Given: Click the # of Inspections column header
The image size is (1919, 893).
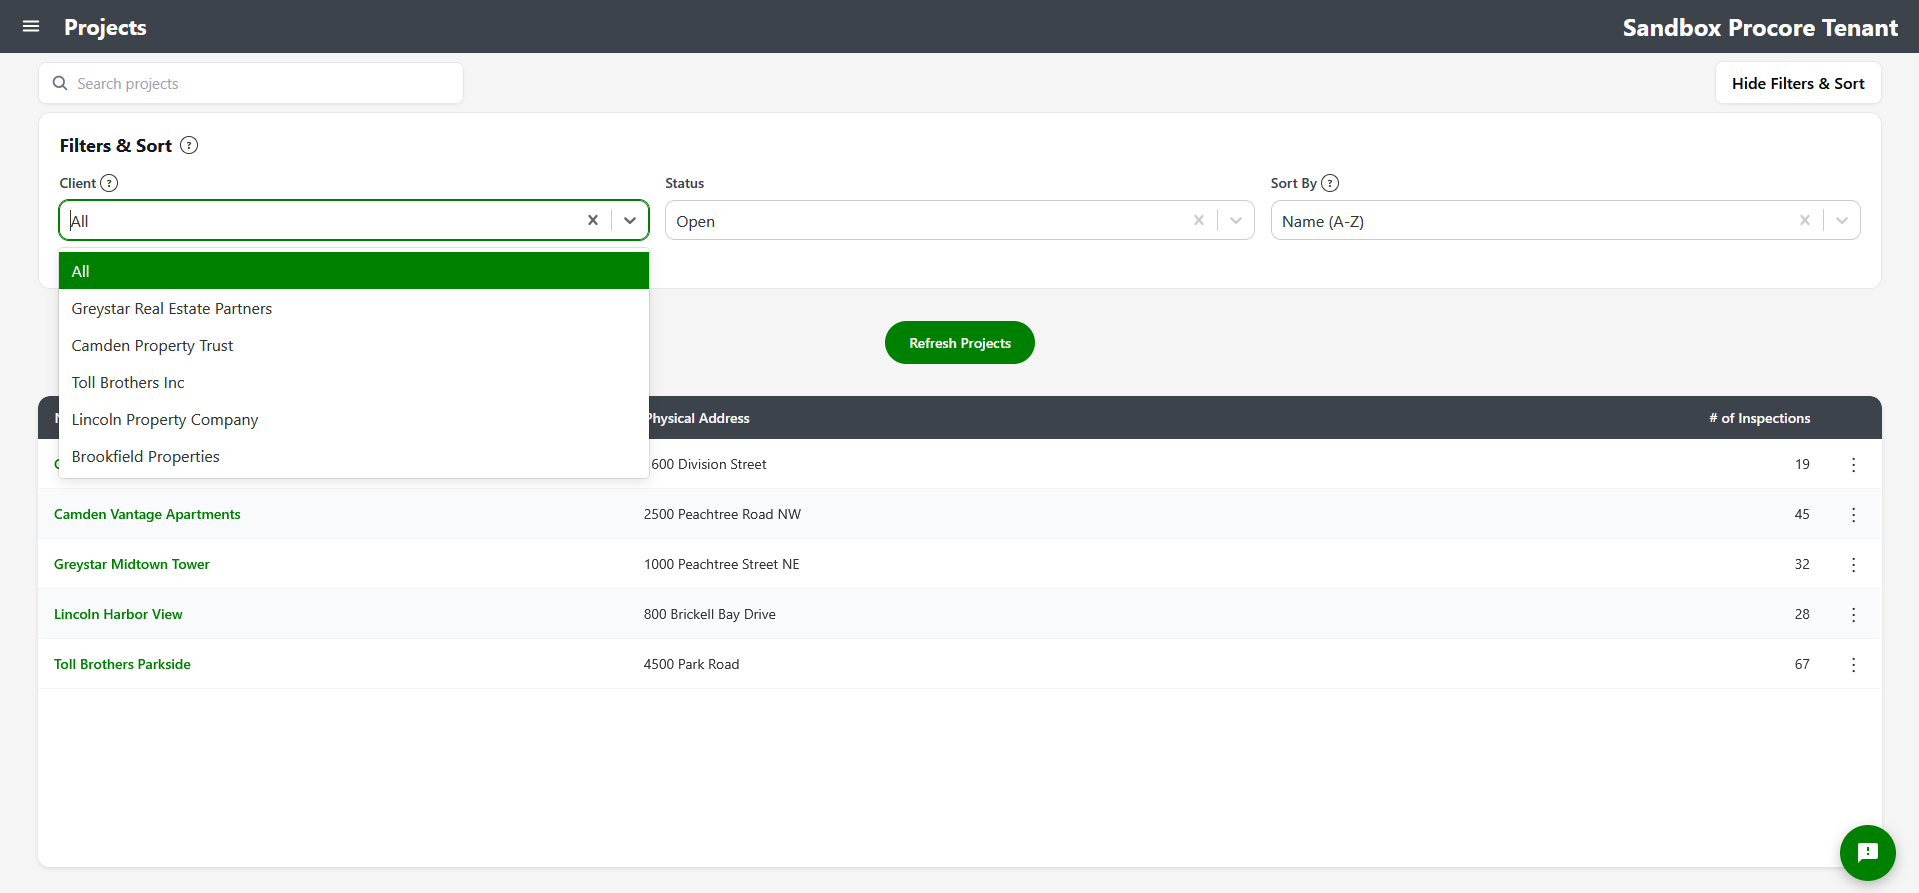Looking at the screenshot, I should pyautogui.click(x=1759, y=418).
